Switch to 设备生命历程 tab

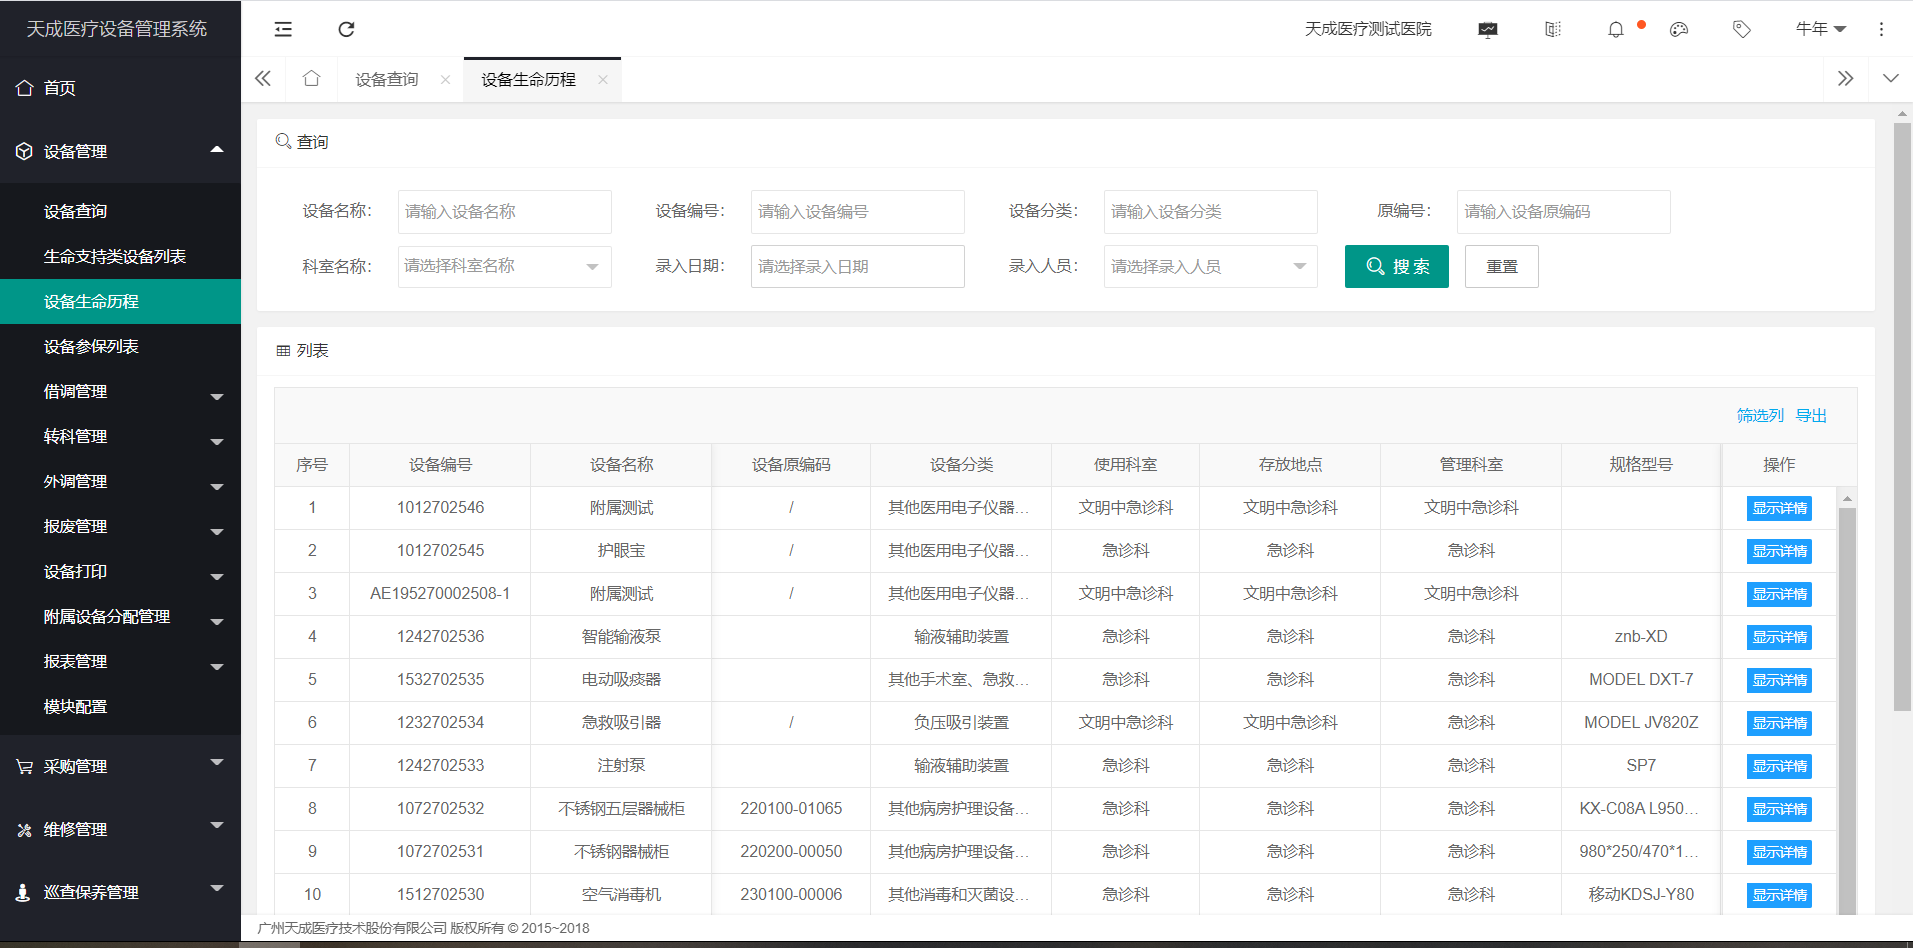click(529, 80)
